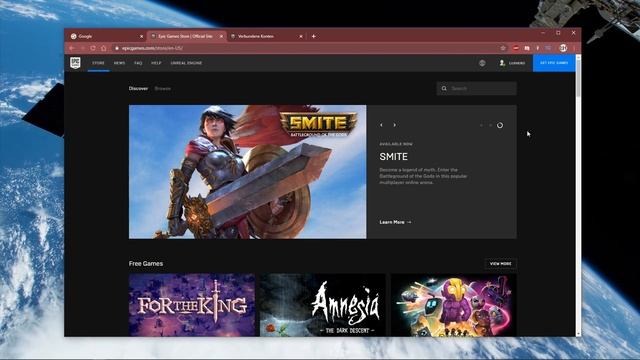This screenshot has height=360, width=640.
Task: Click the red ad-blocker extension icon
Action: click(516, 48)
